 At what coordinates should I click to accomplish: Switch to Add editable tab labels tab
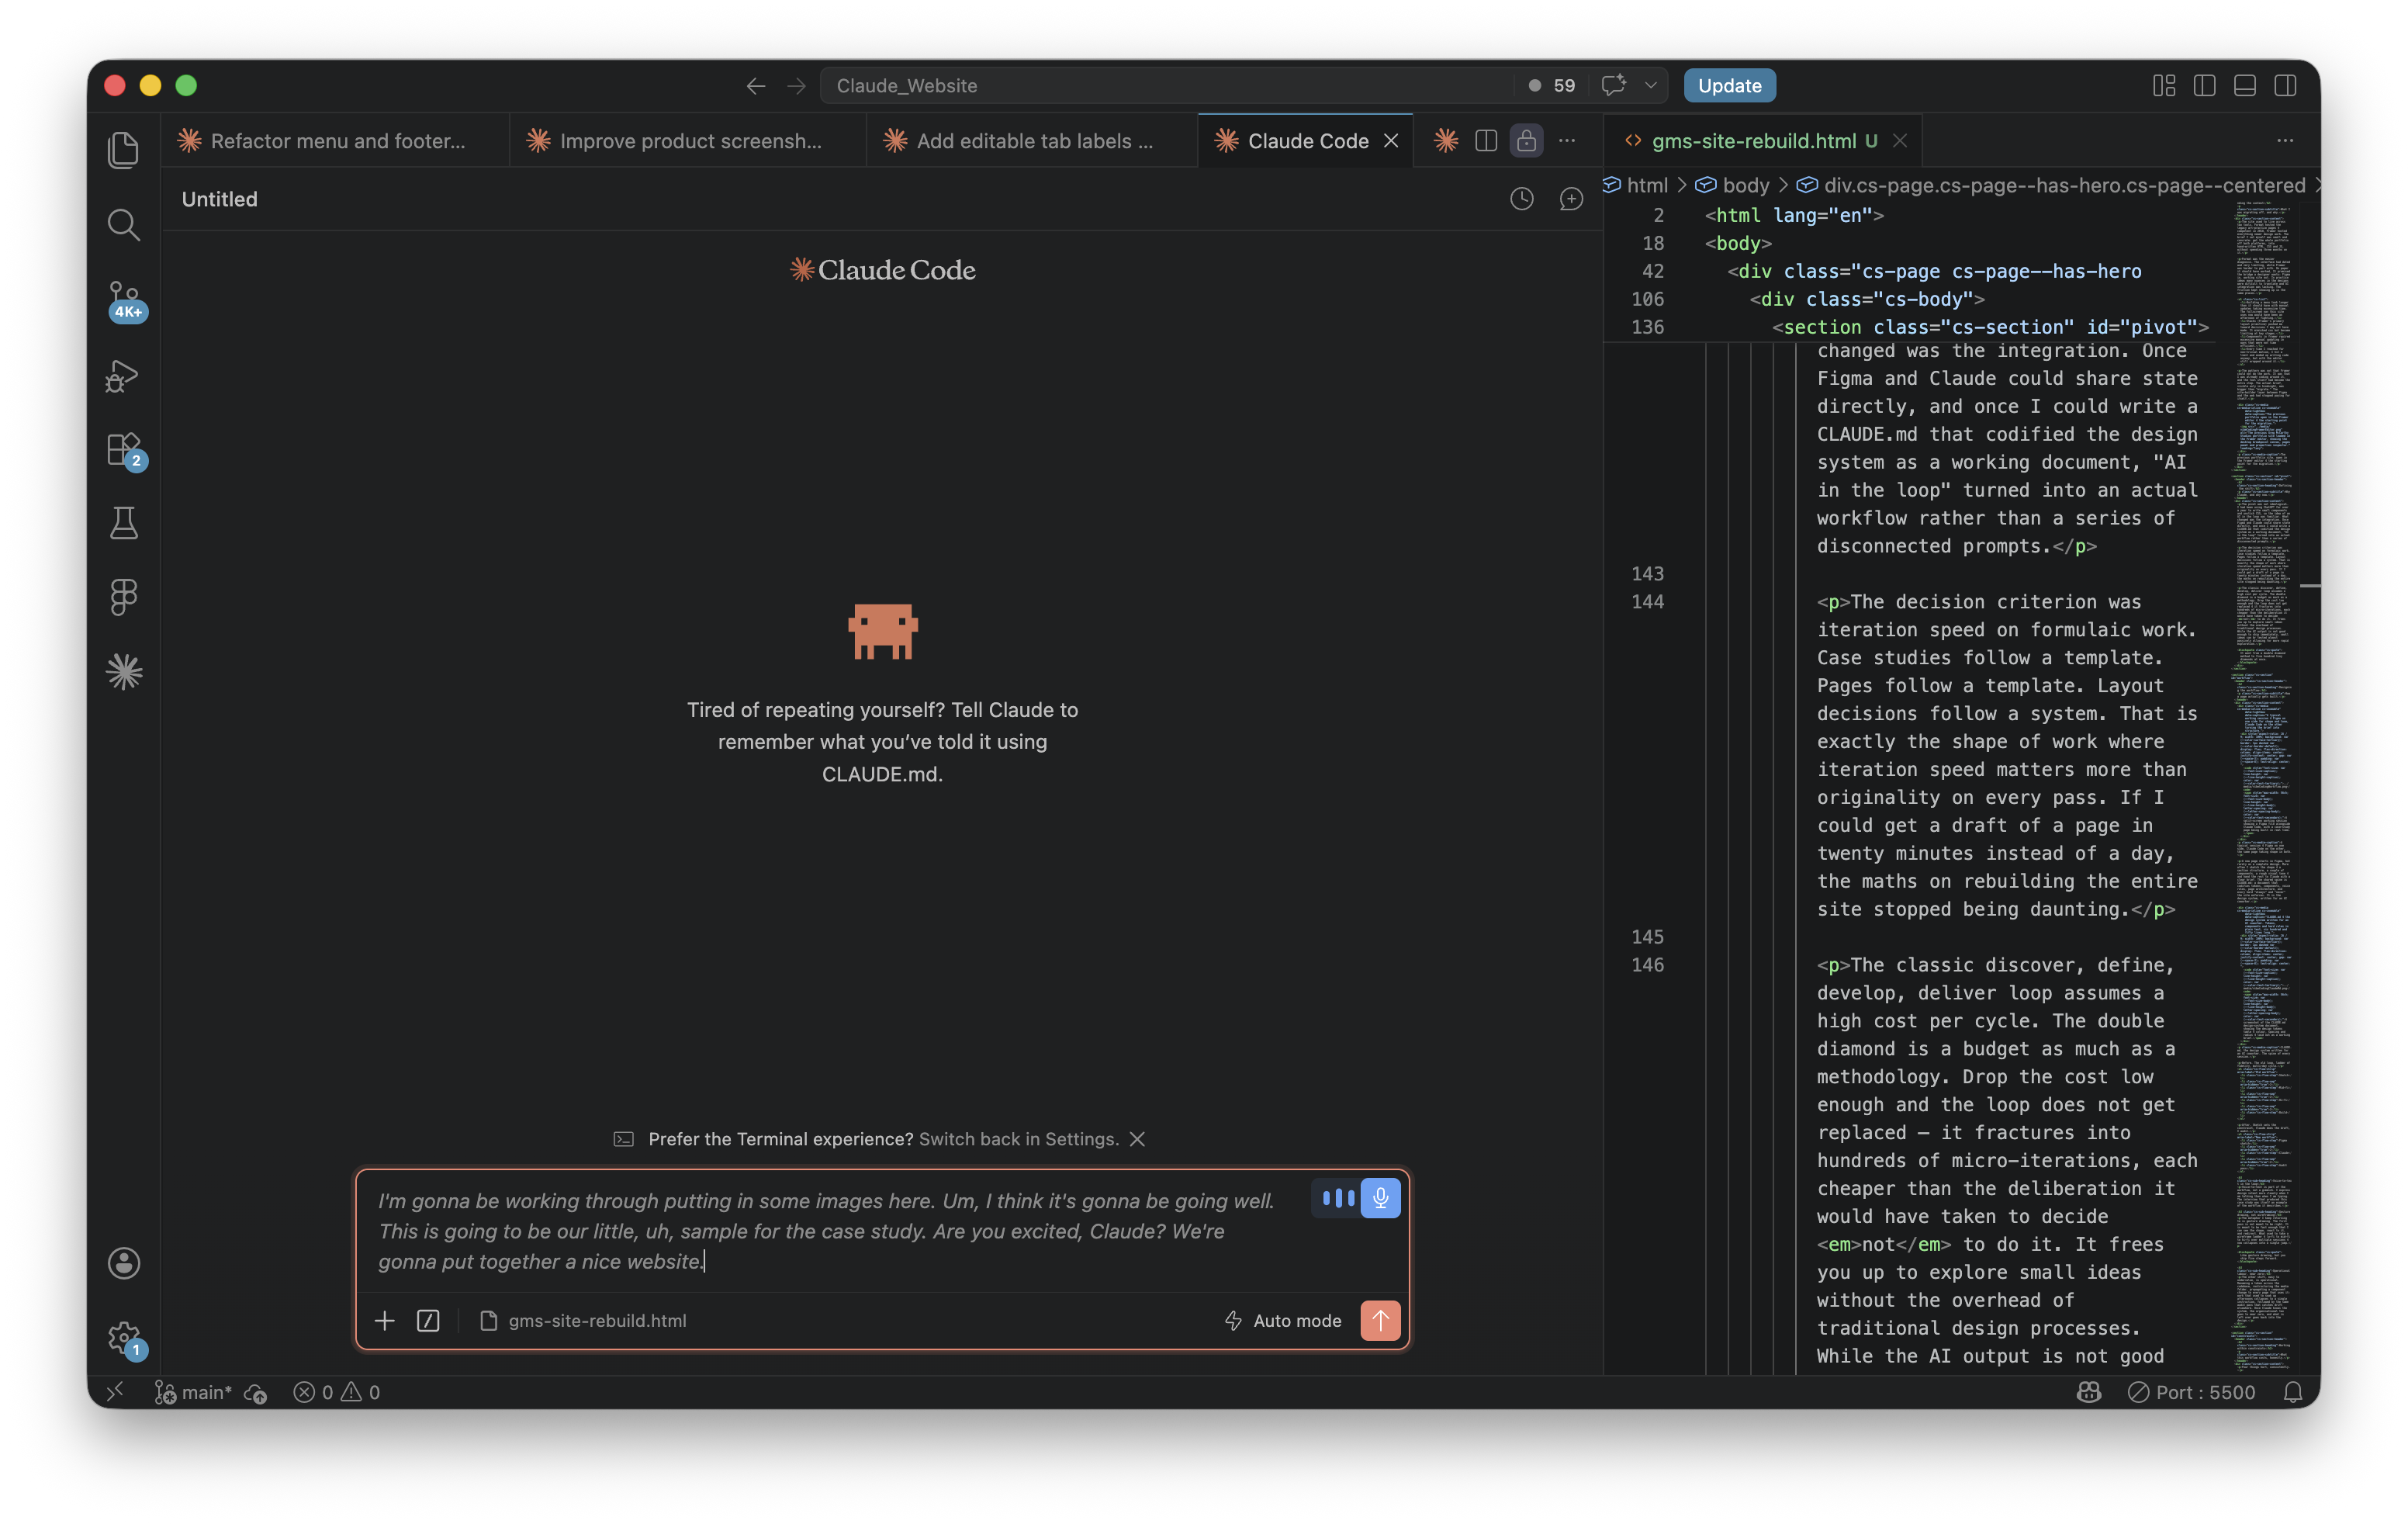(x=1031, y=141)
